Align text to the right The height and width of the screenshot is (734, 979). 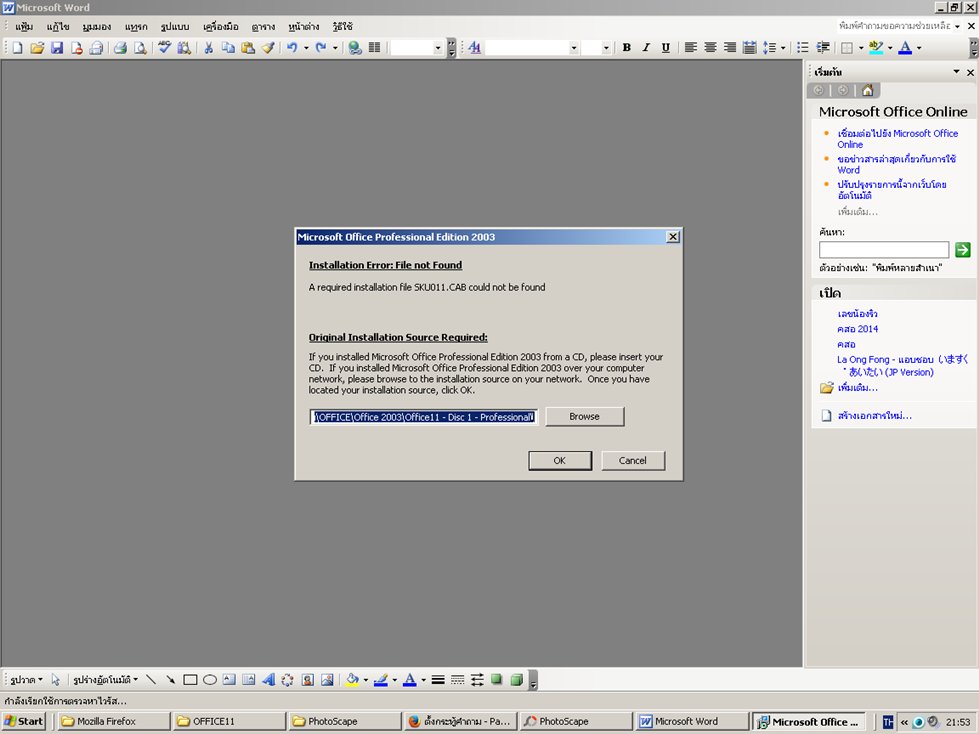[730, 47]
